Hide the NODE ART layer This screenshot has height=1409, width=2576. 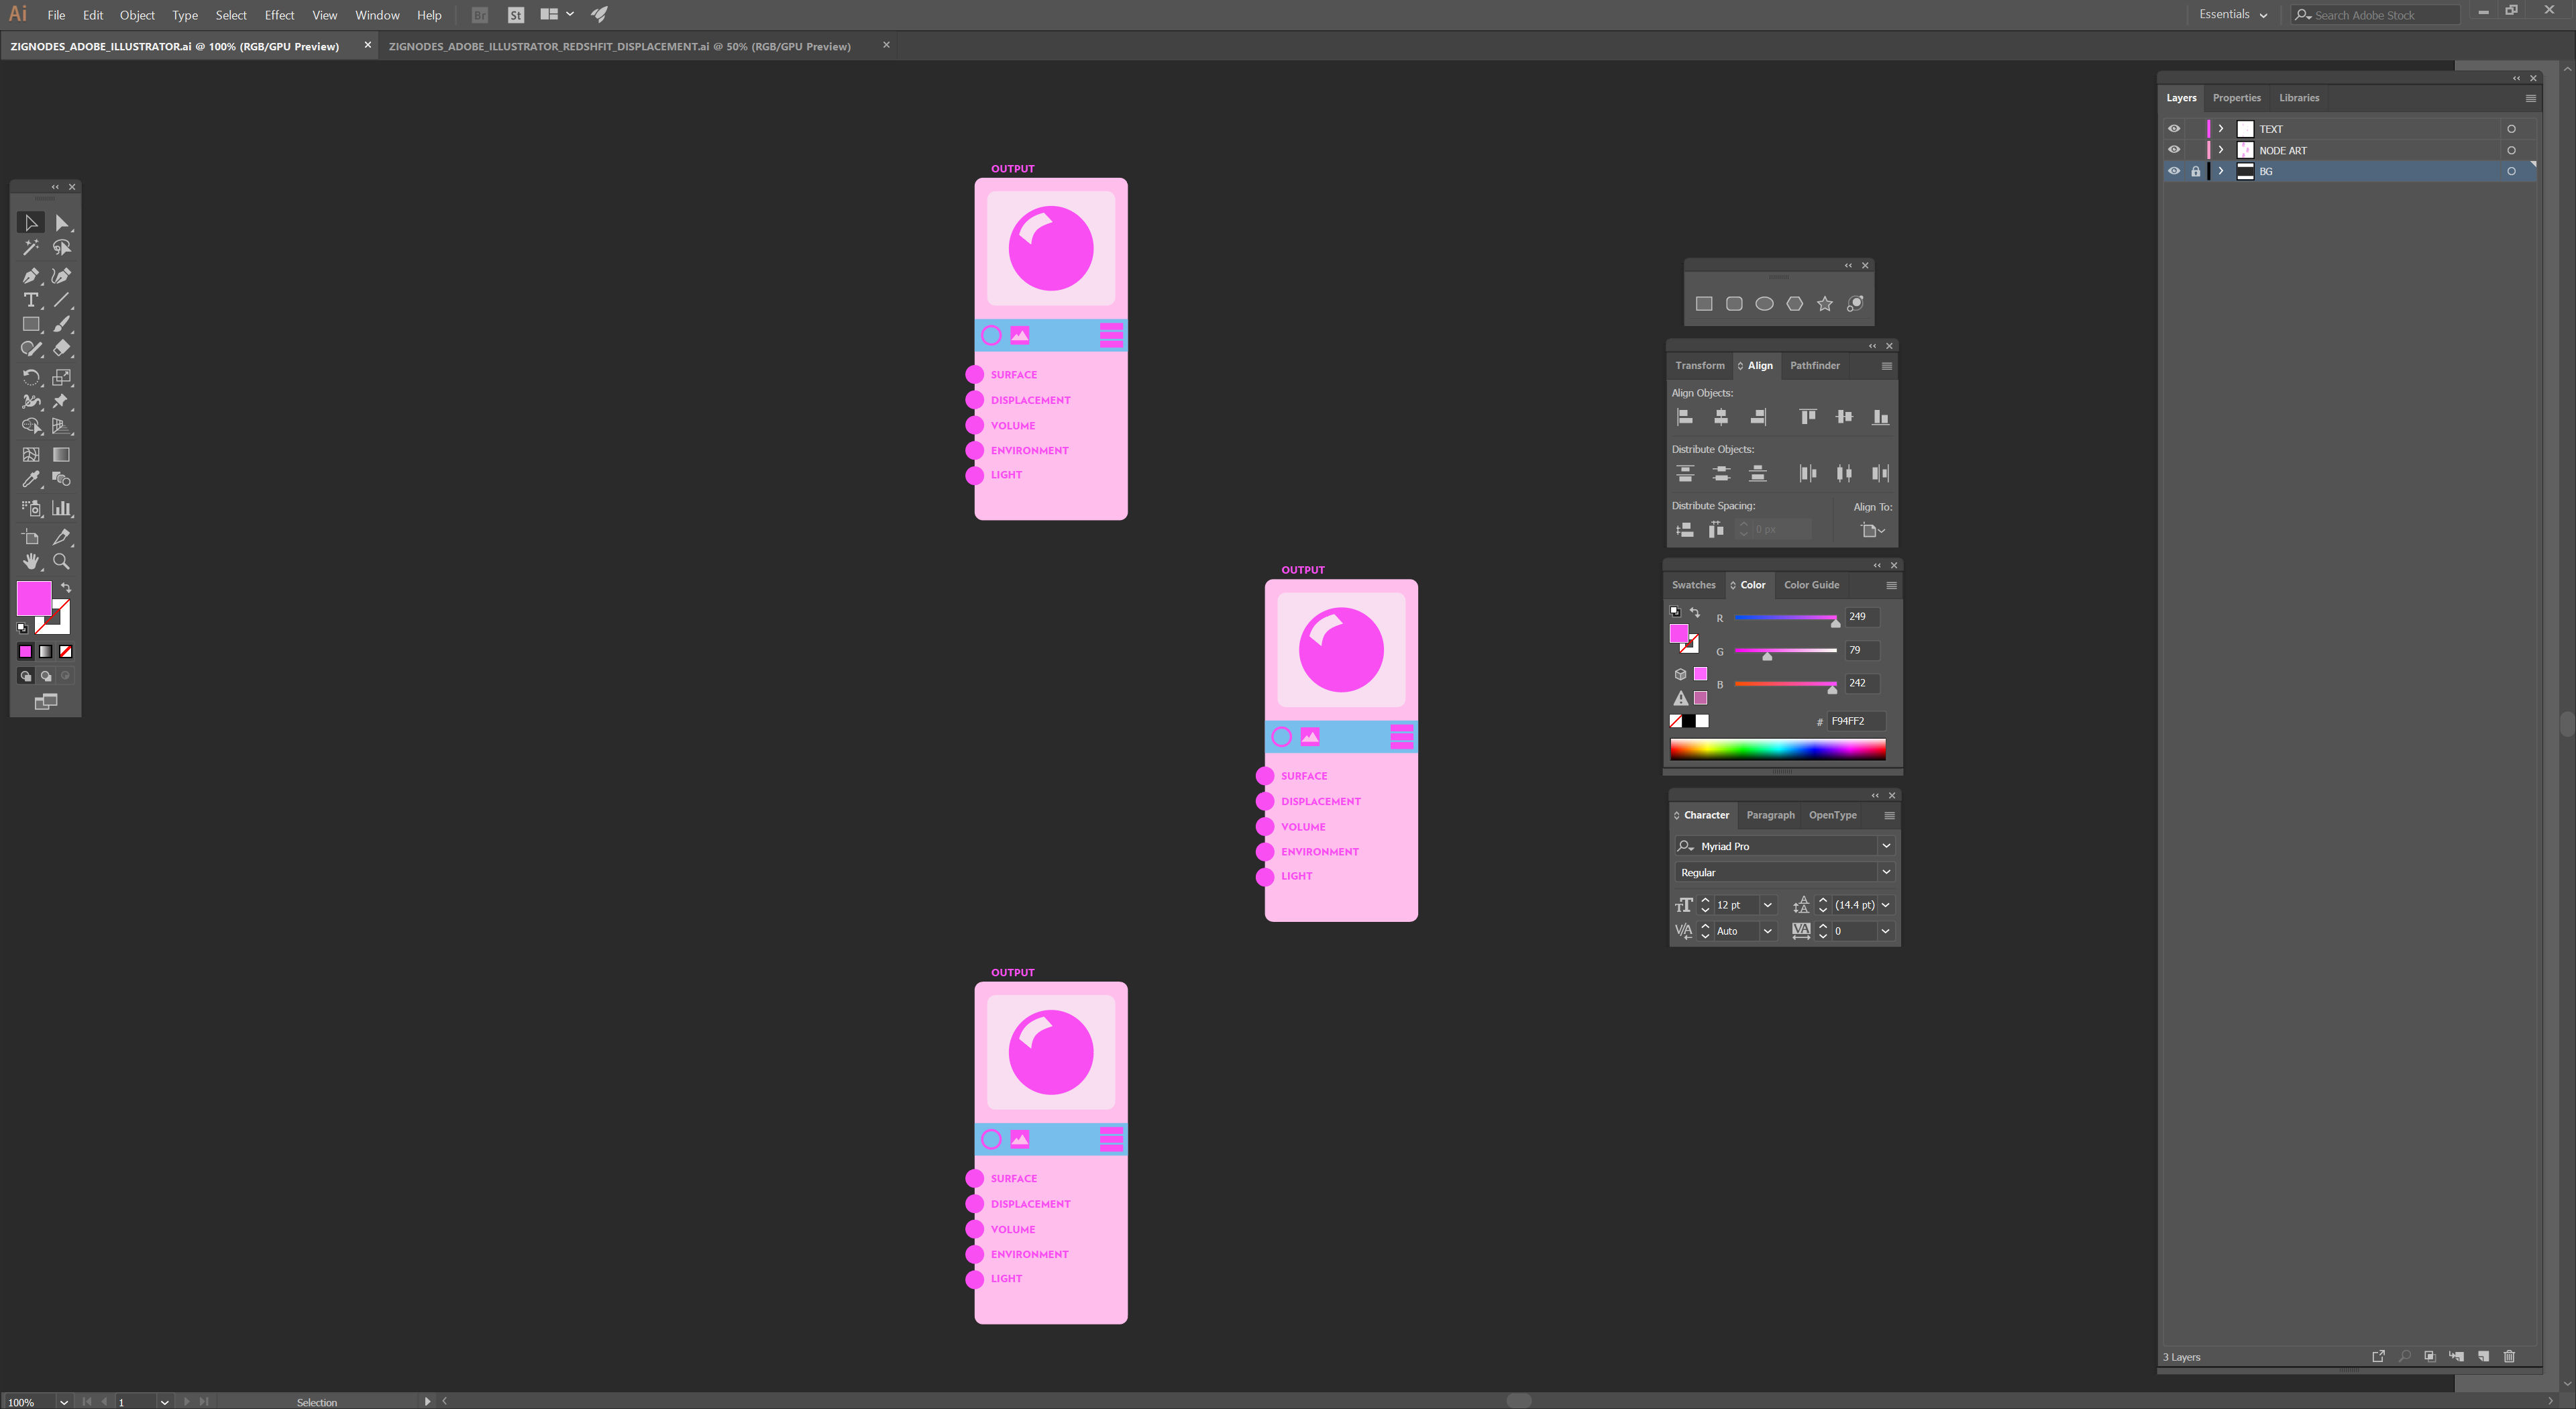pyautogui.click(x=2174, y=150)
